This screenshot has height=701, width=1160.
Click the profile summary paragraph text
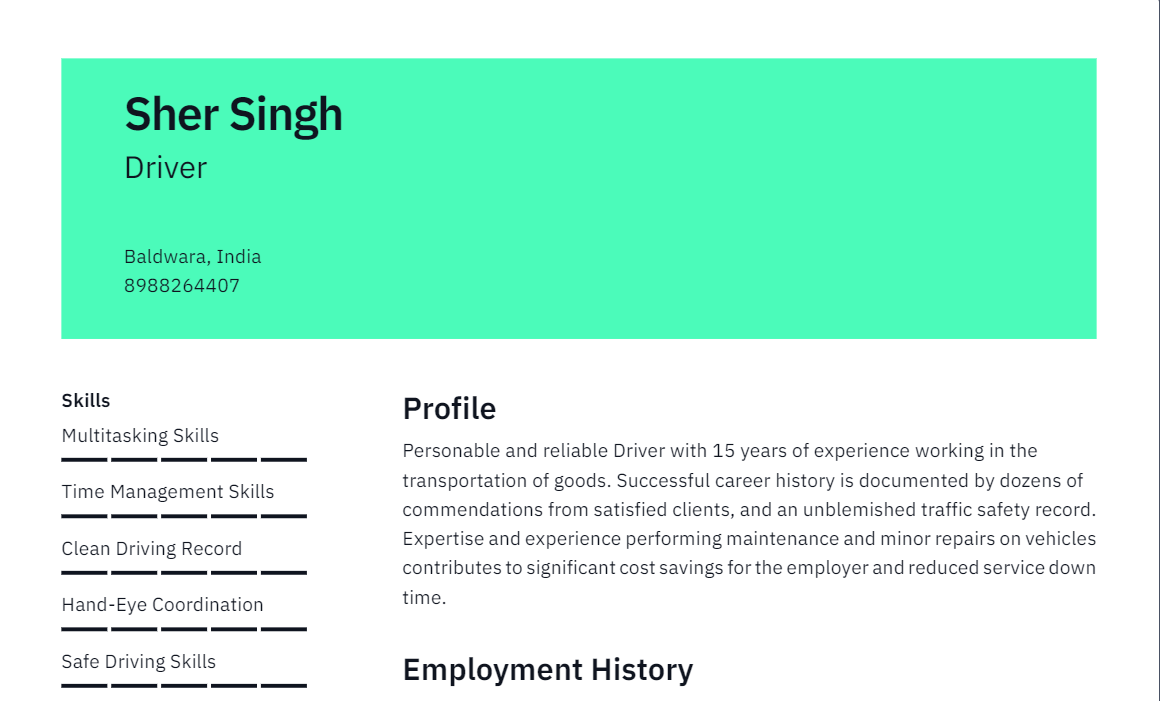pyautogui.click(x=749, y=524)
